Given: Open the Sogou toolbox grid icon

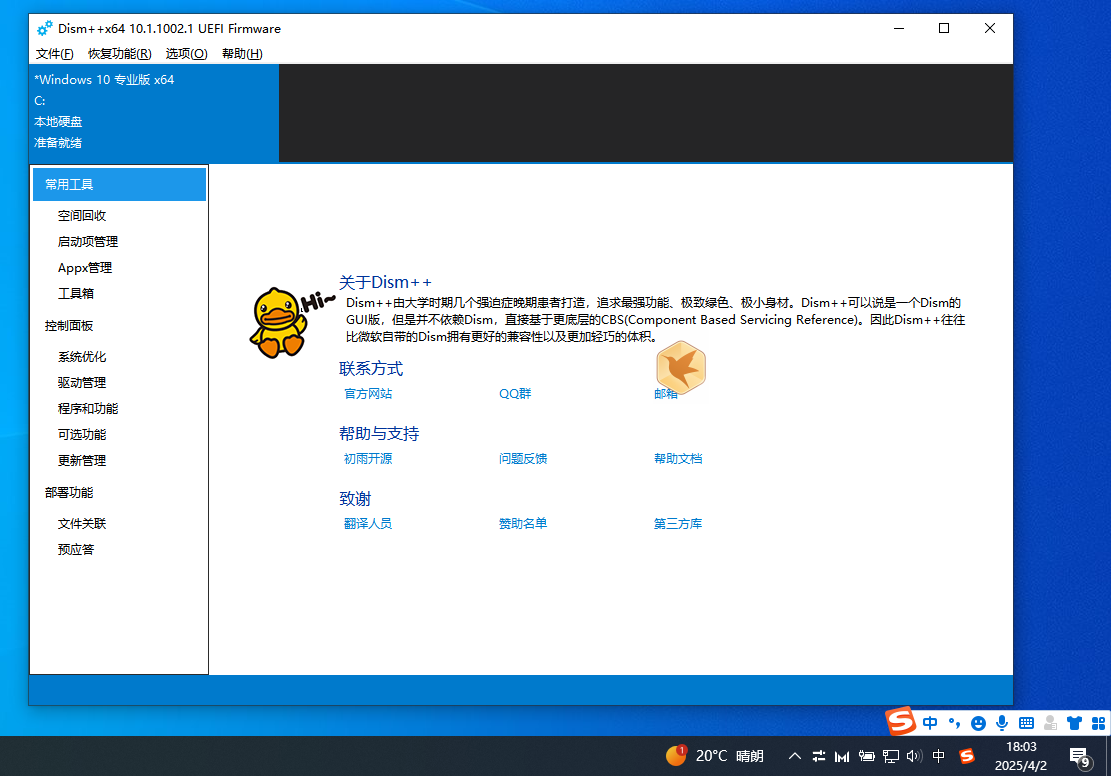Looking at the screenshot, I should [1098, 723].
